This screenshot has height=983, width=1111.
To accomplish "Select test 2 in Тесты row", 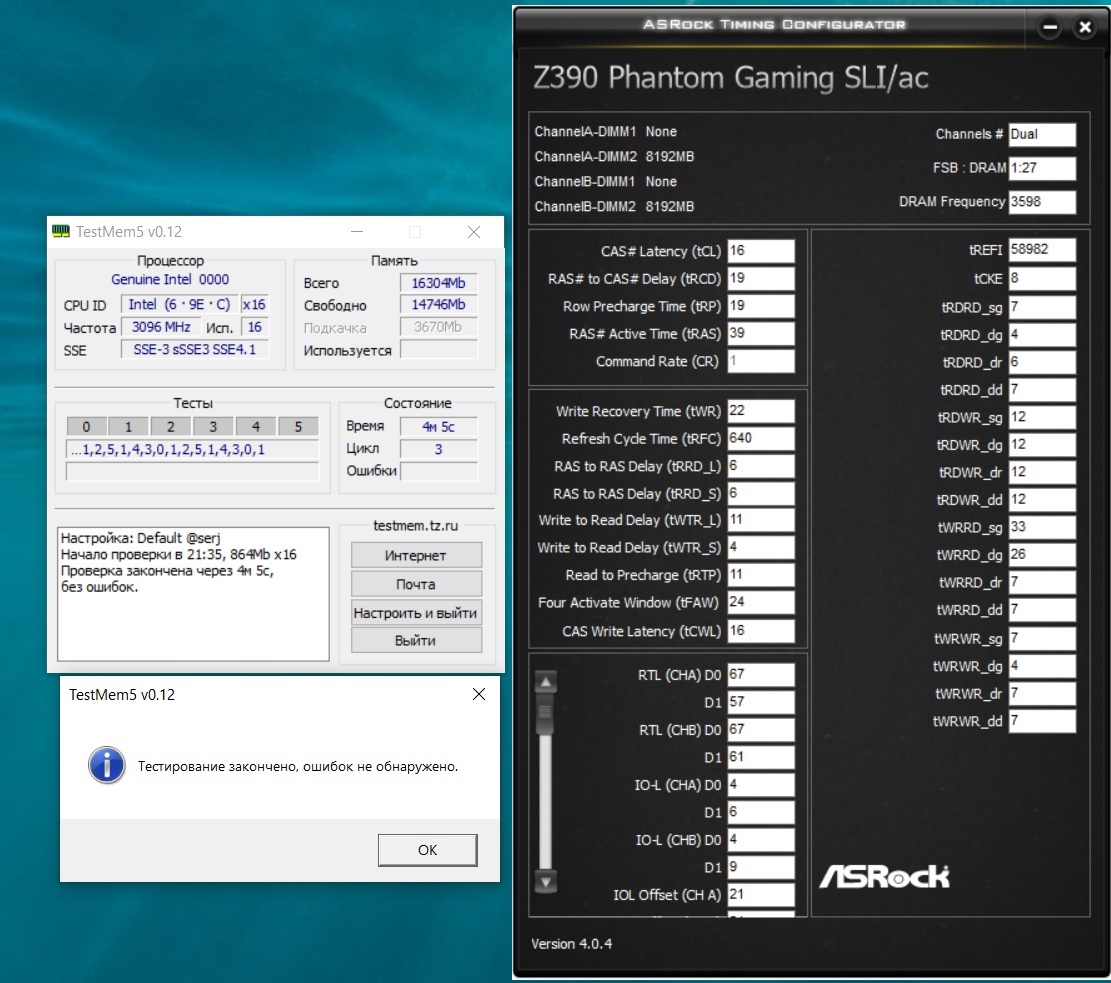I will tap(171, 426).
